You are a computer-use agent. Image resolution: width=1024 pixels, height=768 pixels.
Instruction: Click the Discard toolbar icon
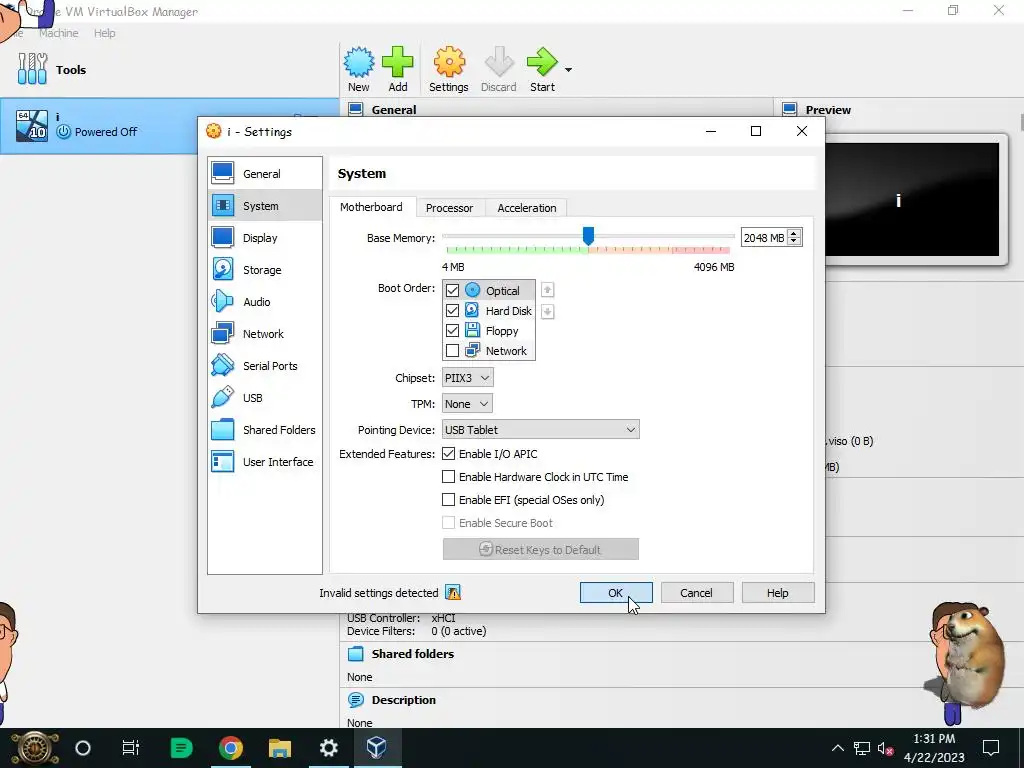click(x=499, y=62)
